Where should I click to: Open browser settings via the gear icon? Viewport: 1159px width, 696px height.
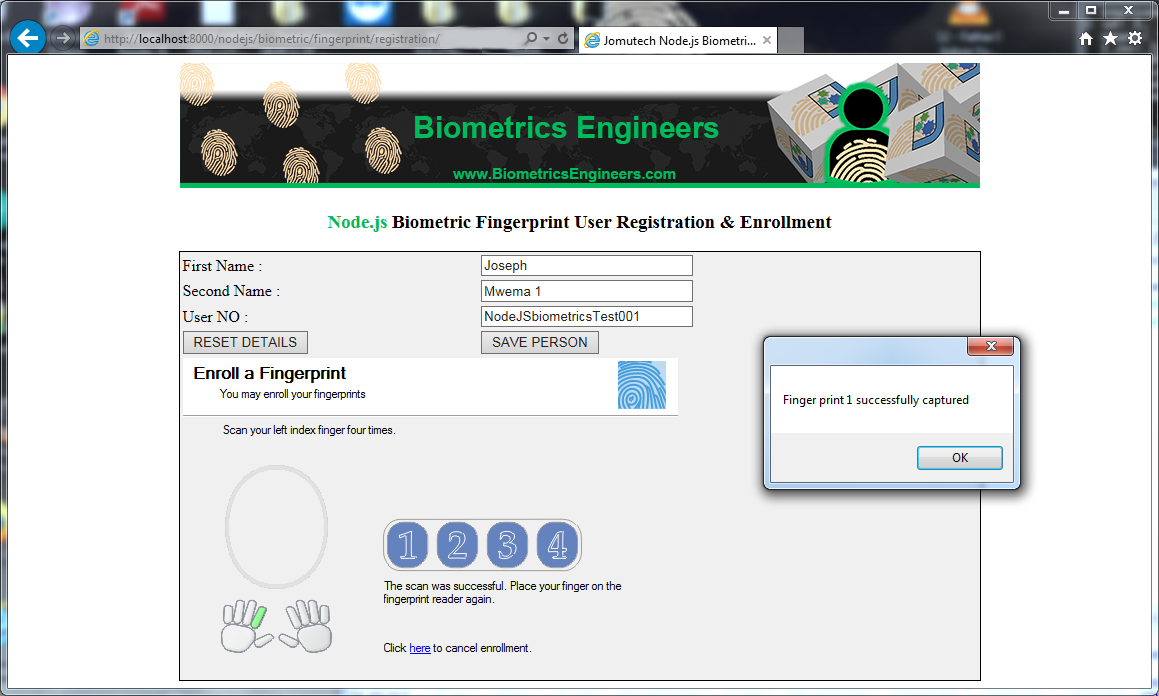(1134, 38)
